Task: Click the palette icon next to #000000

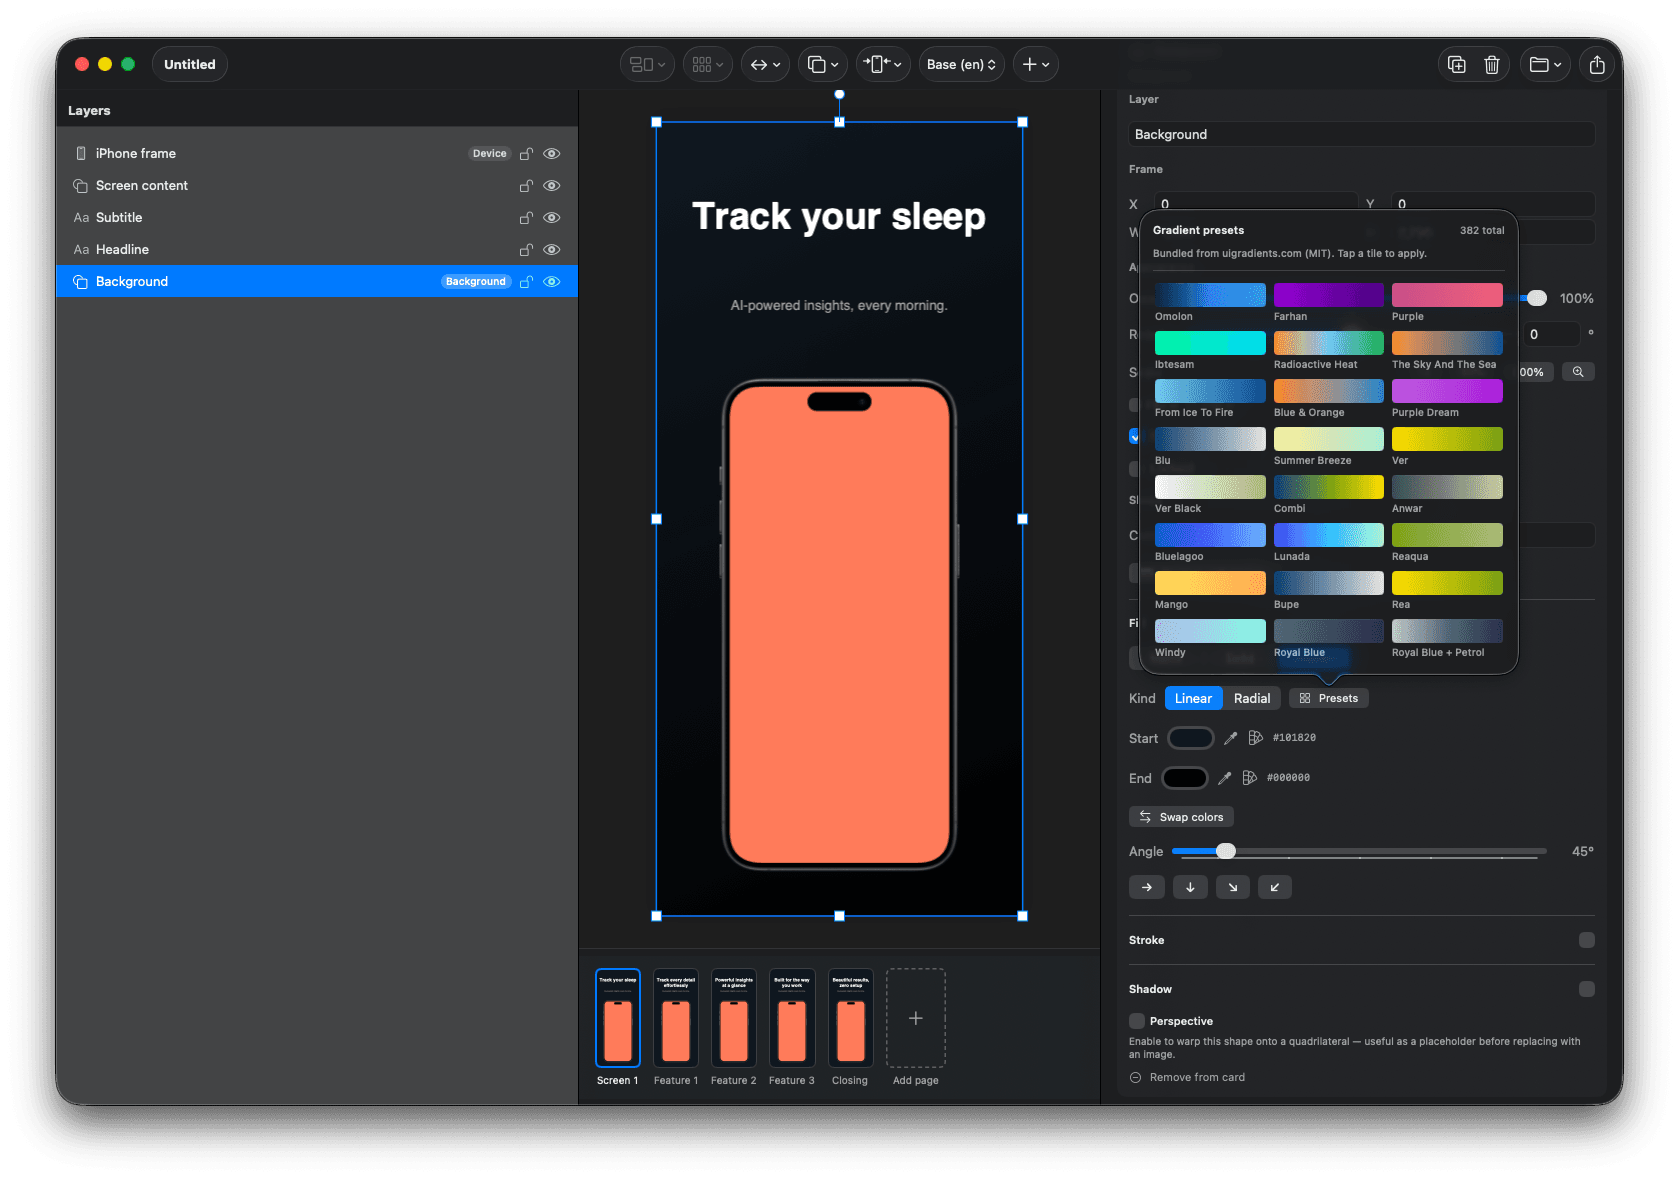Action: pyautogui.click(x=1249, y=778)
